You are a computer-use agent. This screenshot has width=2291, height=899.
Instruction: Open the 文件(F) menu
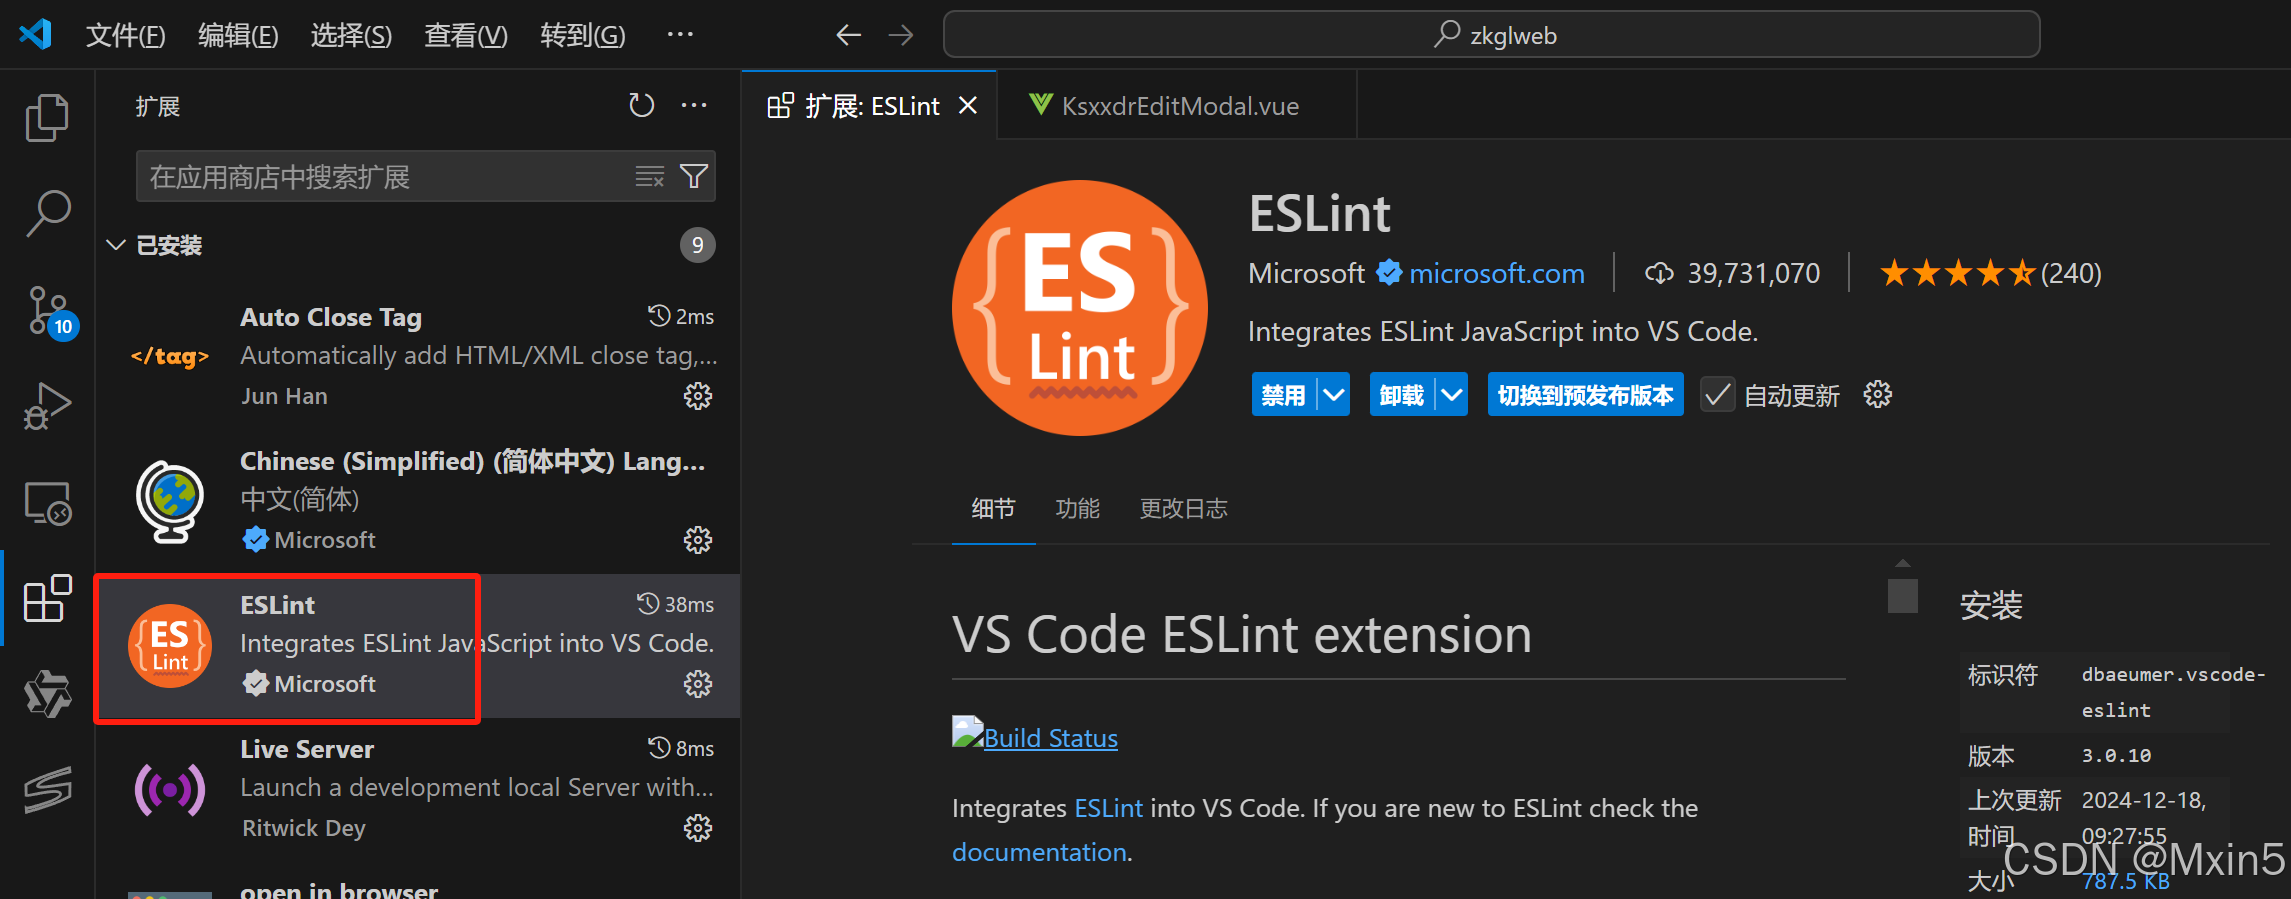tap(126, 36)
